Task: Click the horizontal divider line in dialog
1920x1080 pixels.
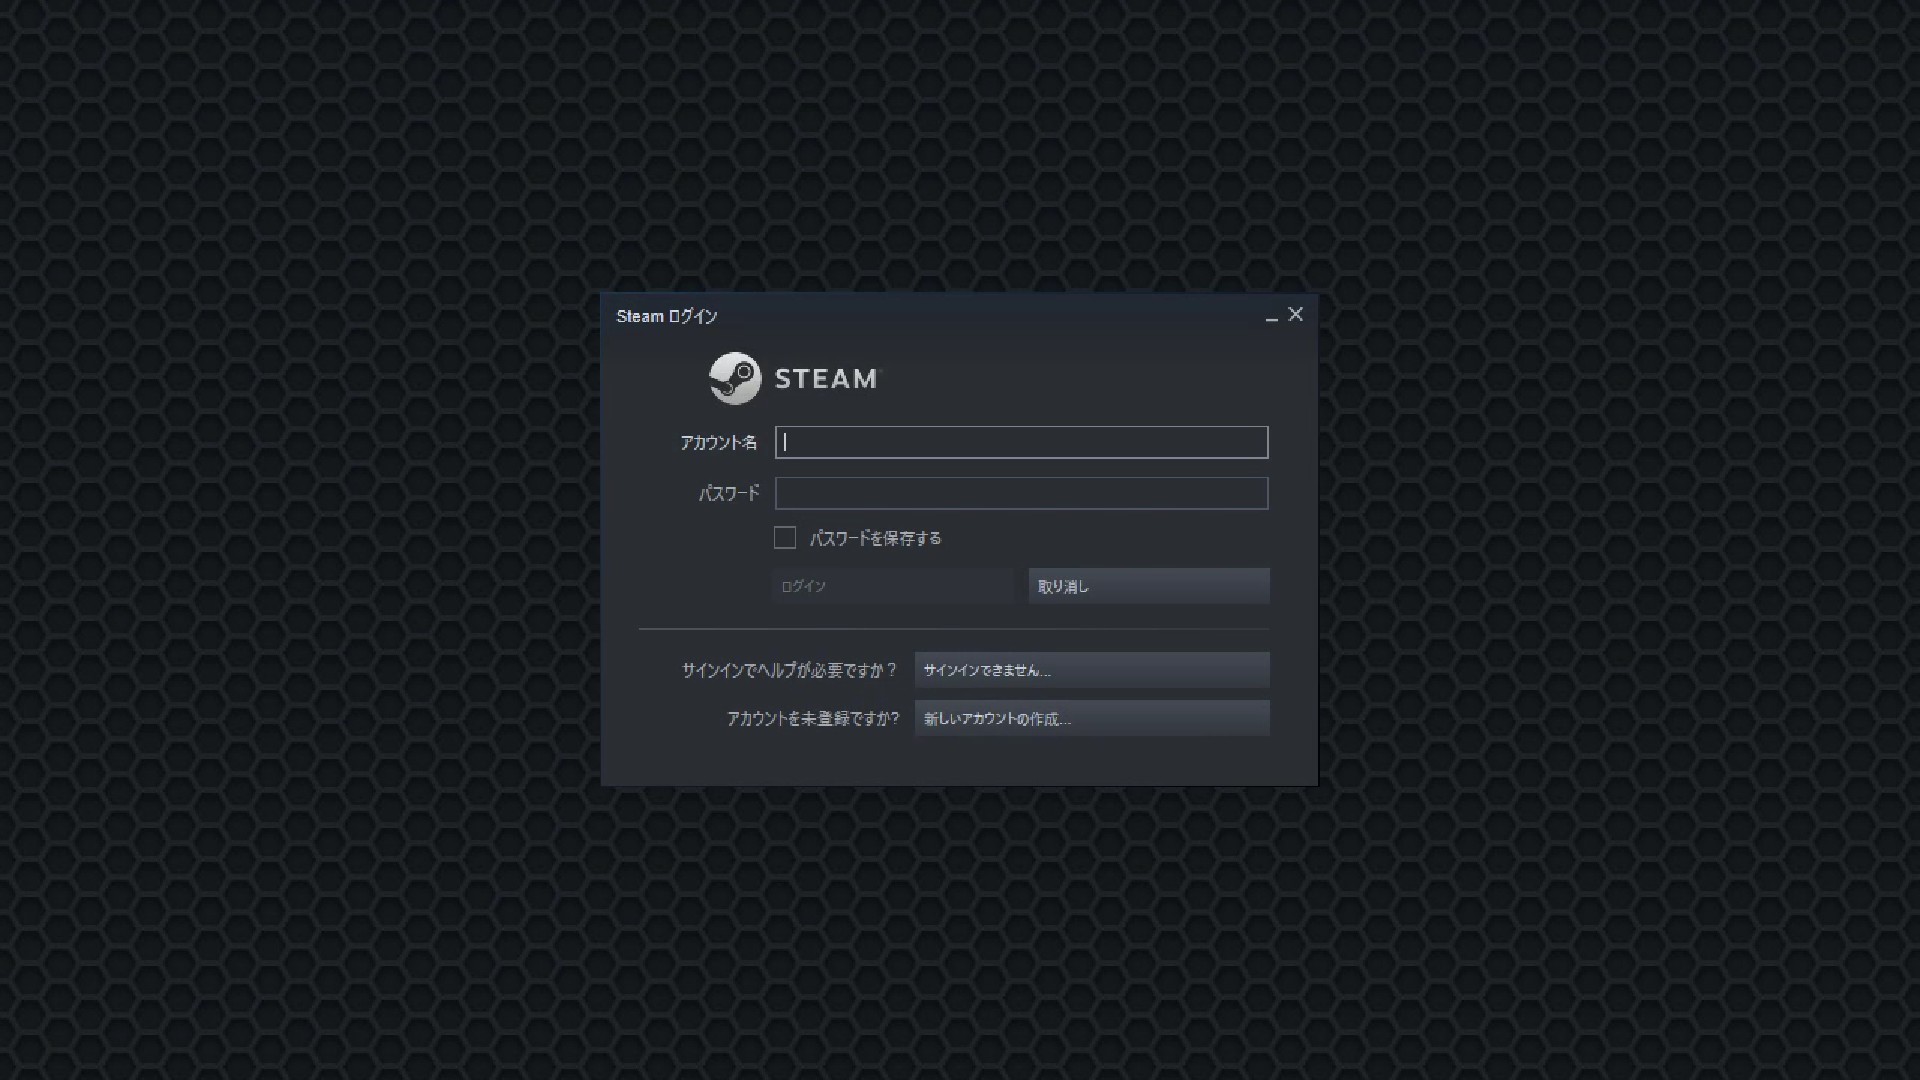Action: tap(953, 629)
